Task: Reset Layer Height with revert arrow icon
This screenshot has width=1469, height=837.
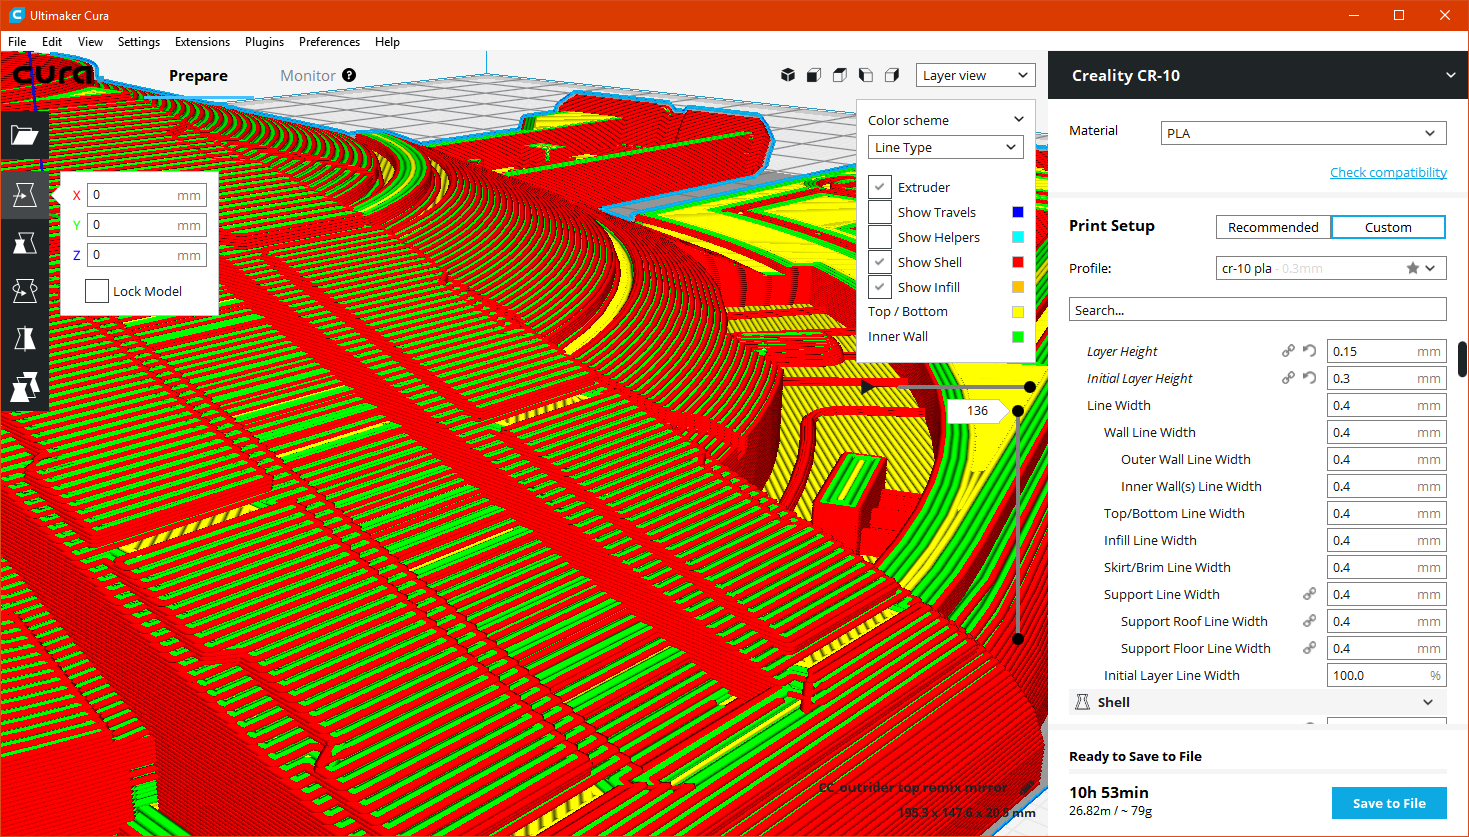Action: 1309,351
